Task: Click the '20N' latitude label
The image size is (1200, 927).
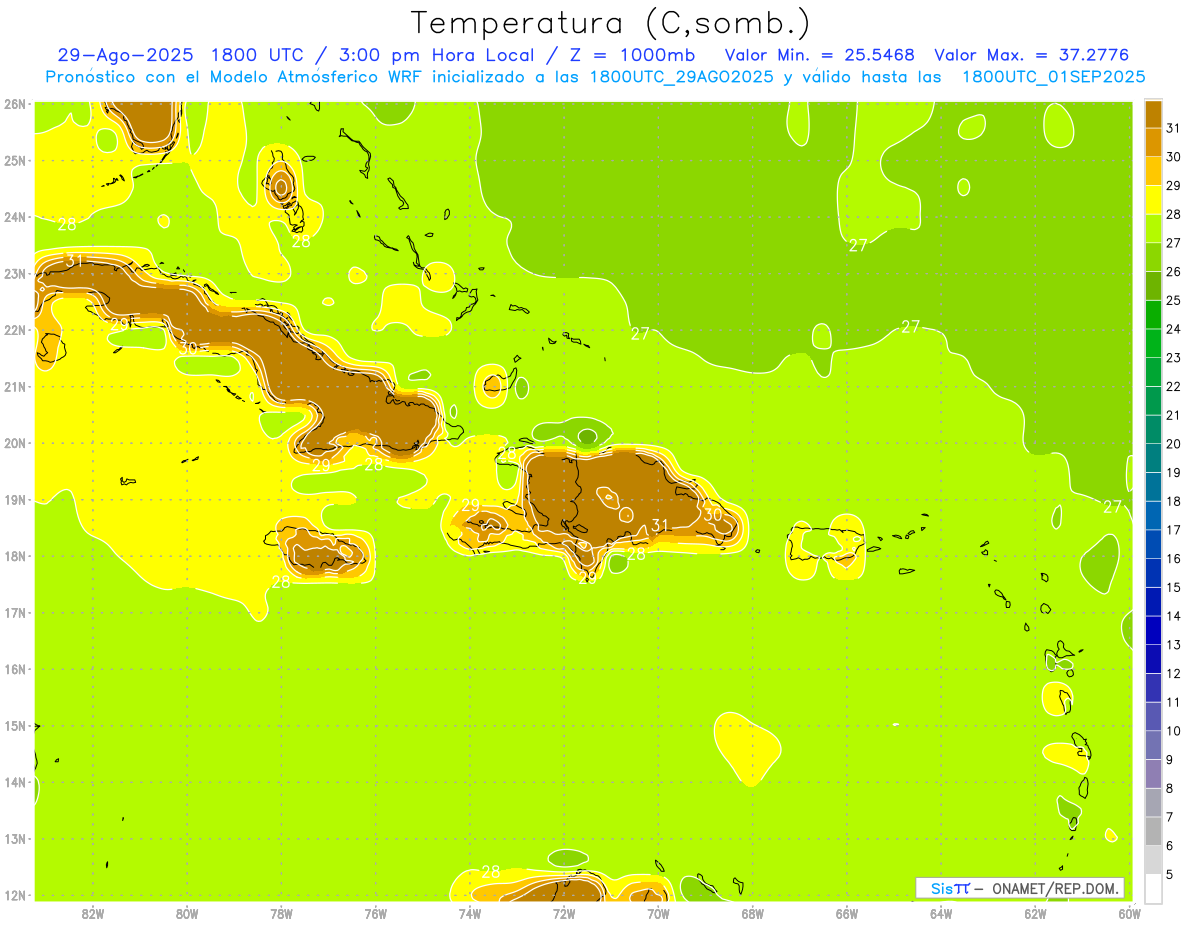Action: (14, 443)
